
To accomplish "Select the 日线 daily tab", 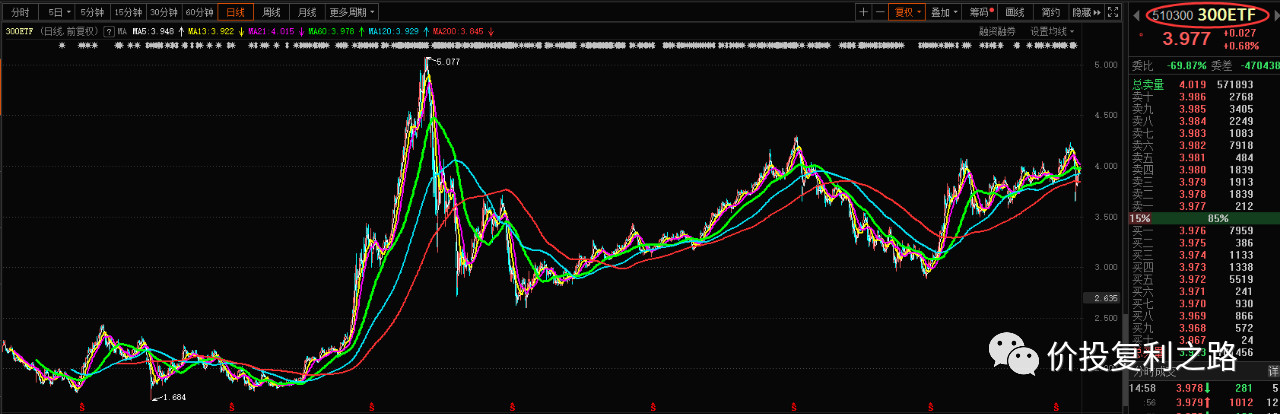I will (235, 12).
